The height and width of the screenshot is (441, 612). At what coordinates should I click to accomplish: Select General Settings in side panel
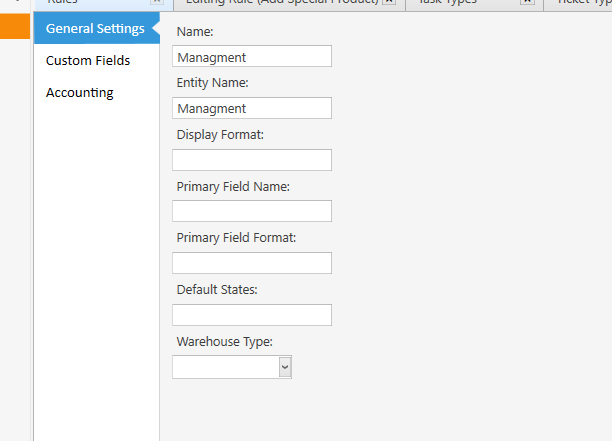point(95,28)
